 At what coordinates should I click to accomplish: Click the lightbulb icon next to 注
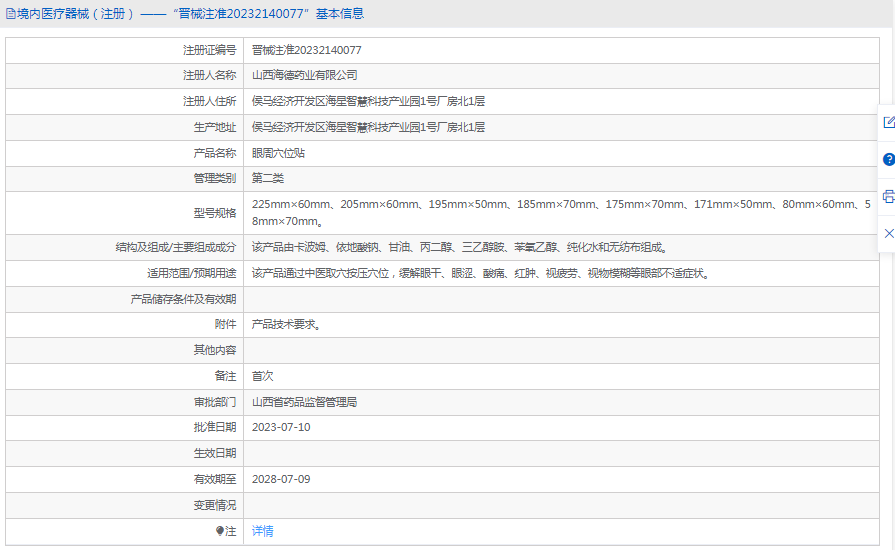click(220, 532)
